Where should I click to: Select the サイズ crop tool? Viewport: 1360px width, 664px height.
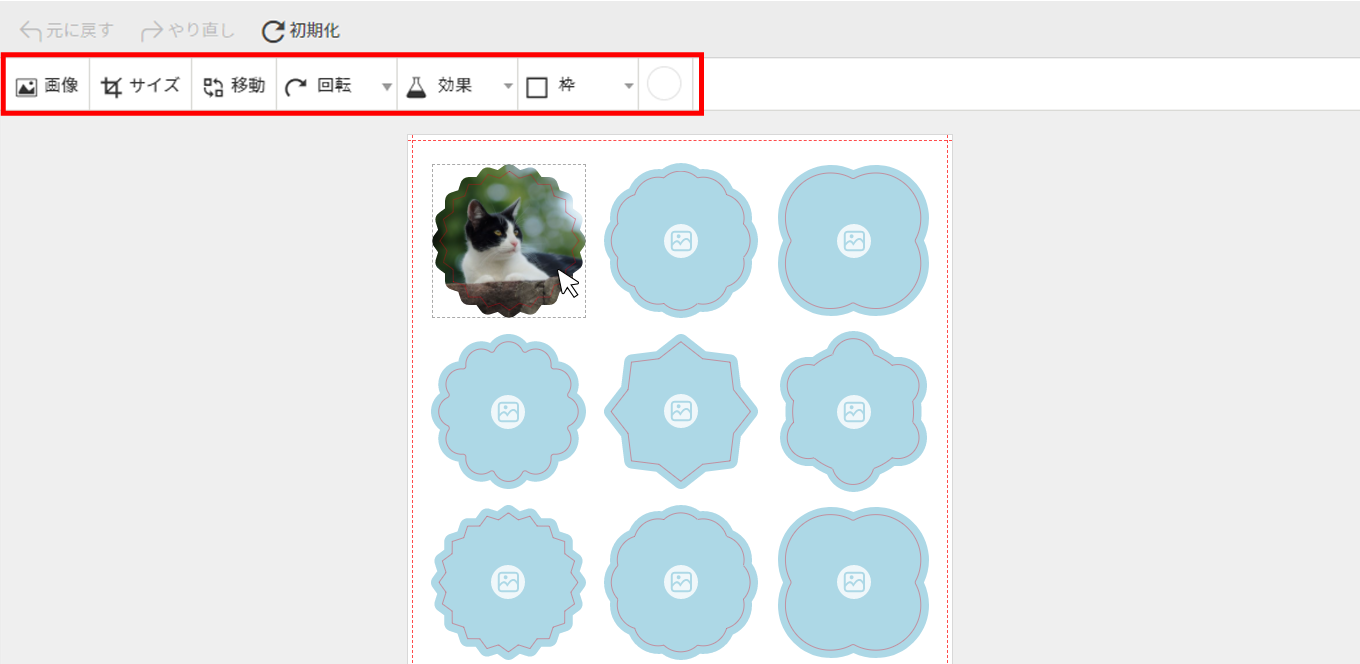tap(141, 86)
